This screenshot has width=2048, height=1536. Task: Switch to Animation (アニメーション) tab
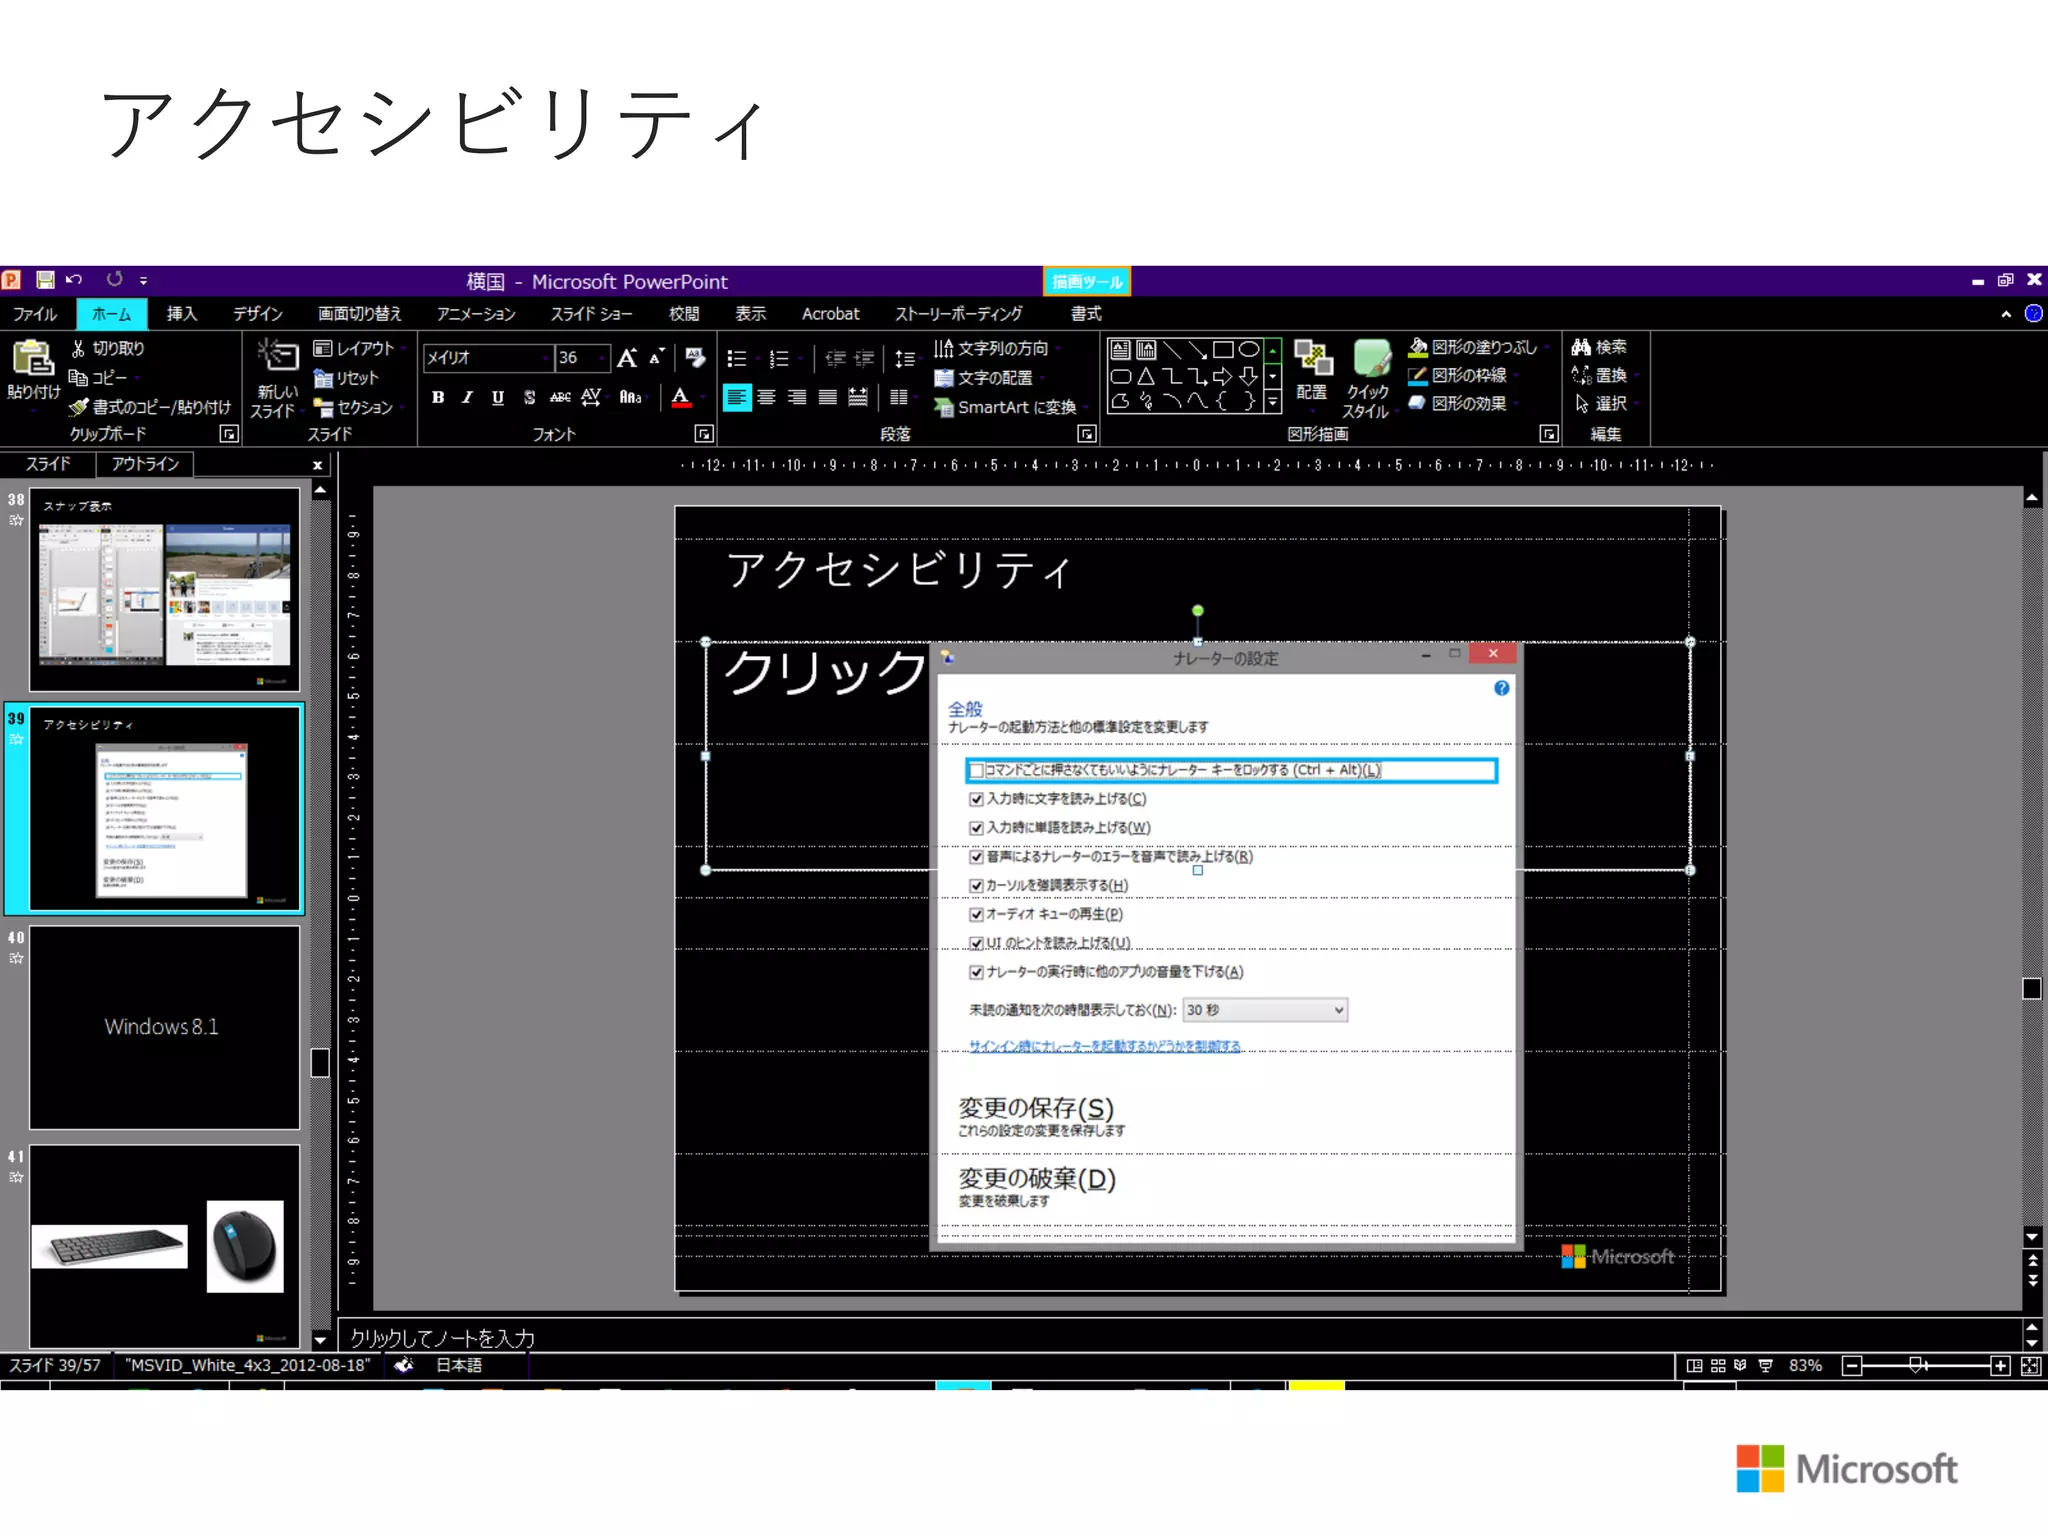click(476, 314)
